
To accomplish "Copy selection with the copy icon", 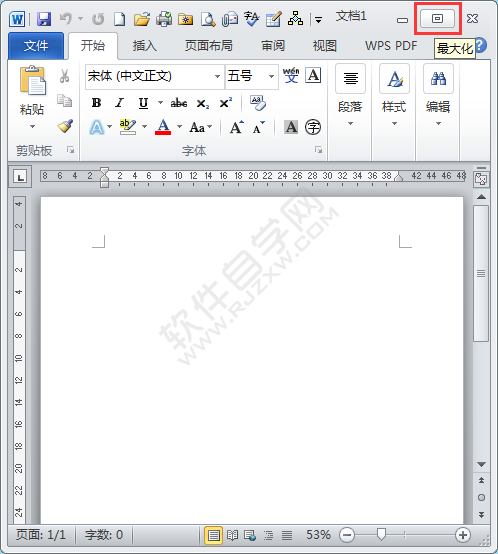I will coord(65,100).
